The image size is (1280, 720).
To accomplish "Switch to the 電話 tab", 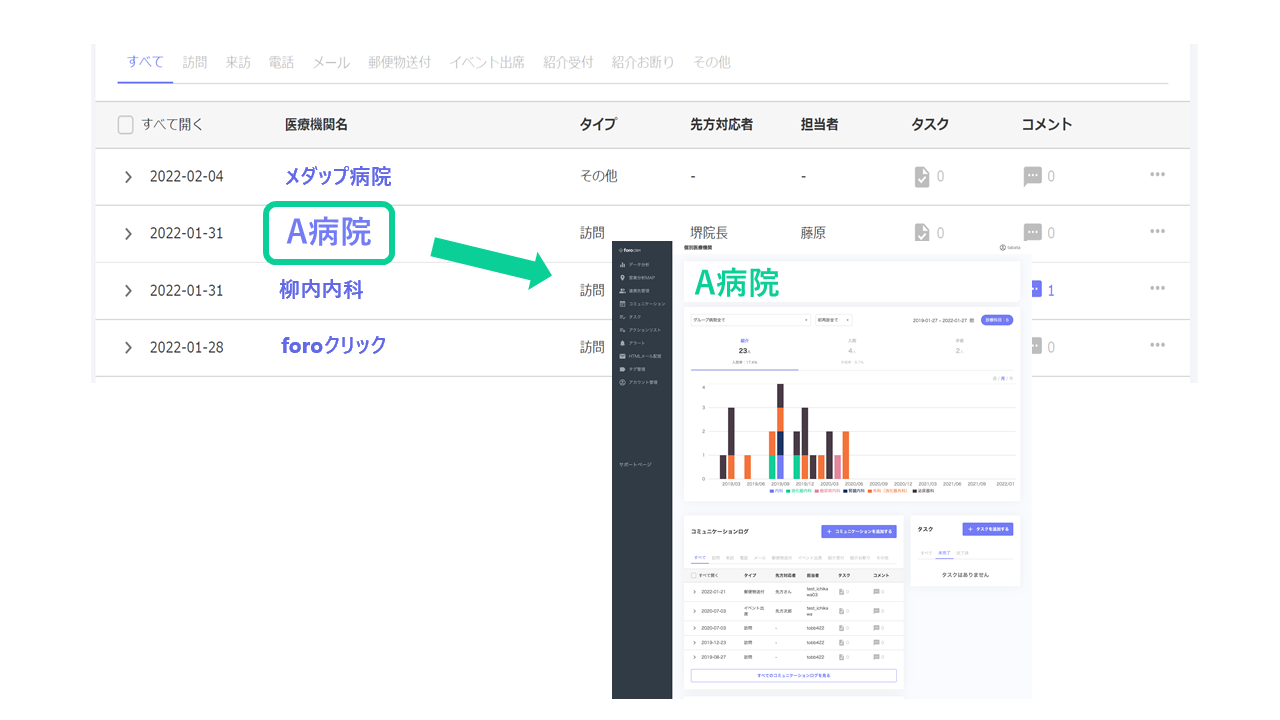I will tap(281, 62).
